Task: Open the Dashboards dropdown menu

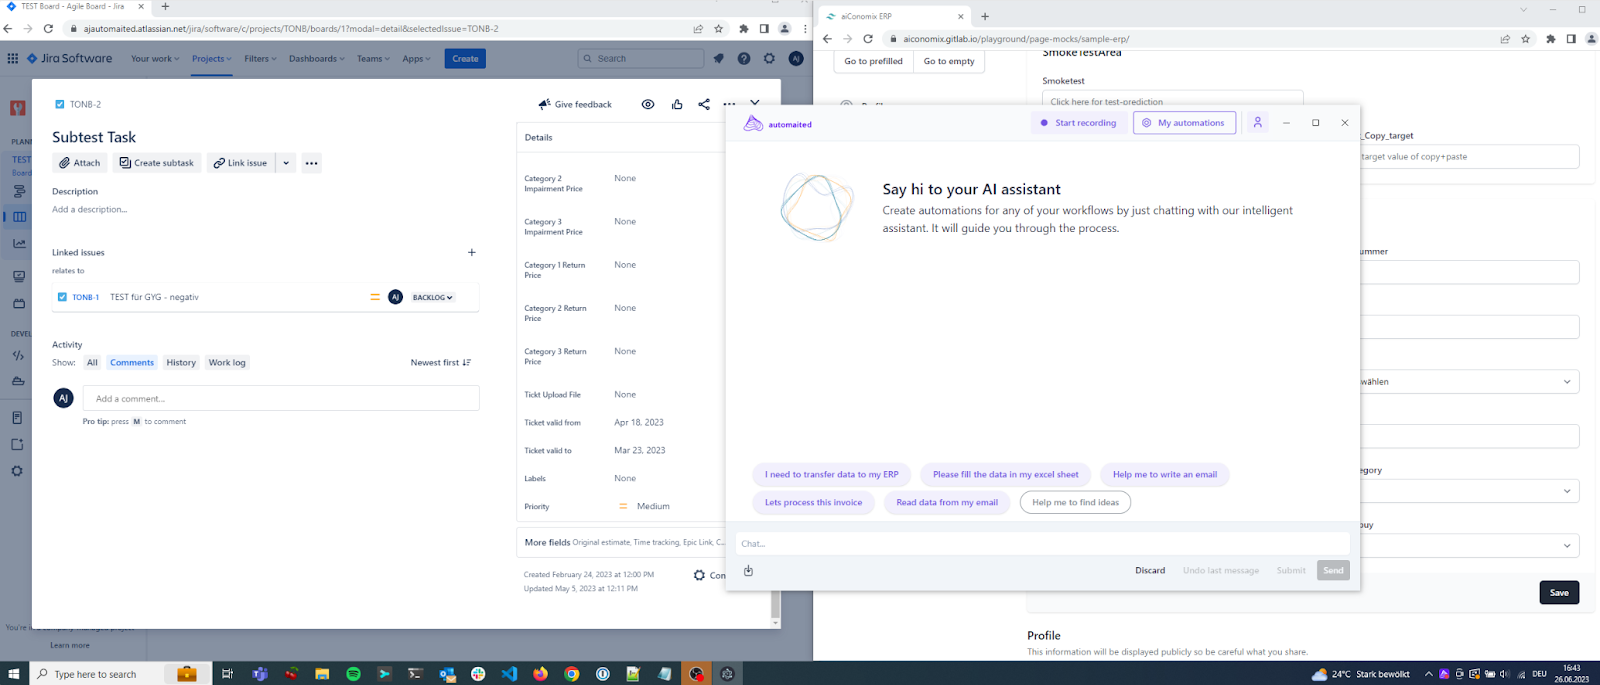Action: (x=317, y=59)
